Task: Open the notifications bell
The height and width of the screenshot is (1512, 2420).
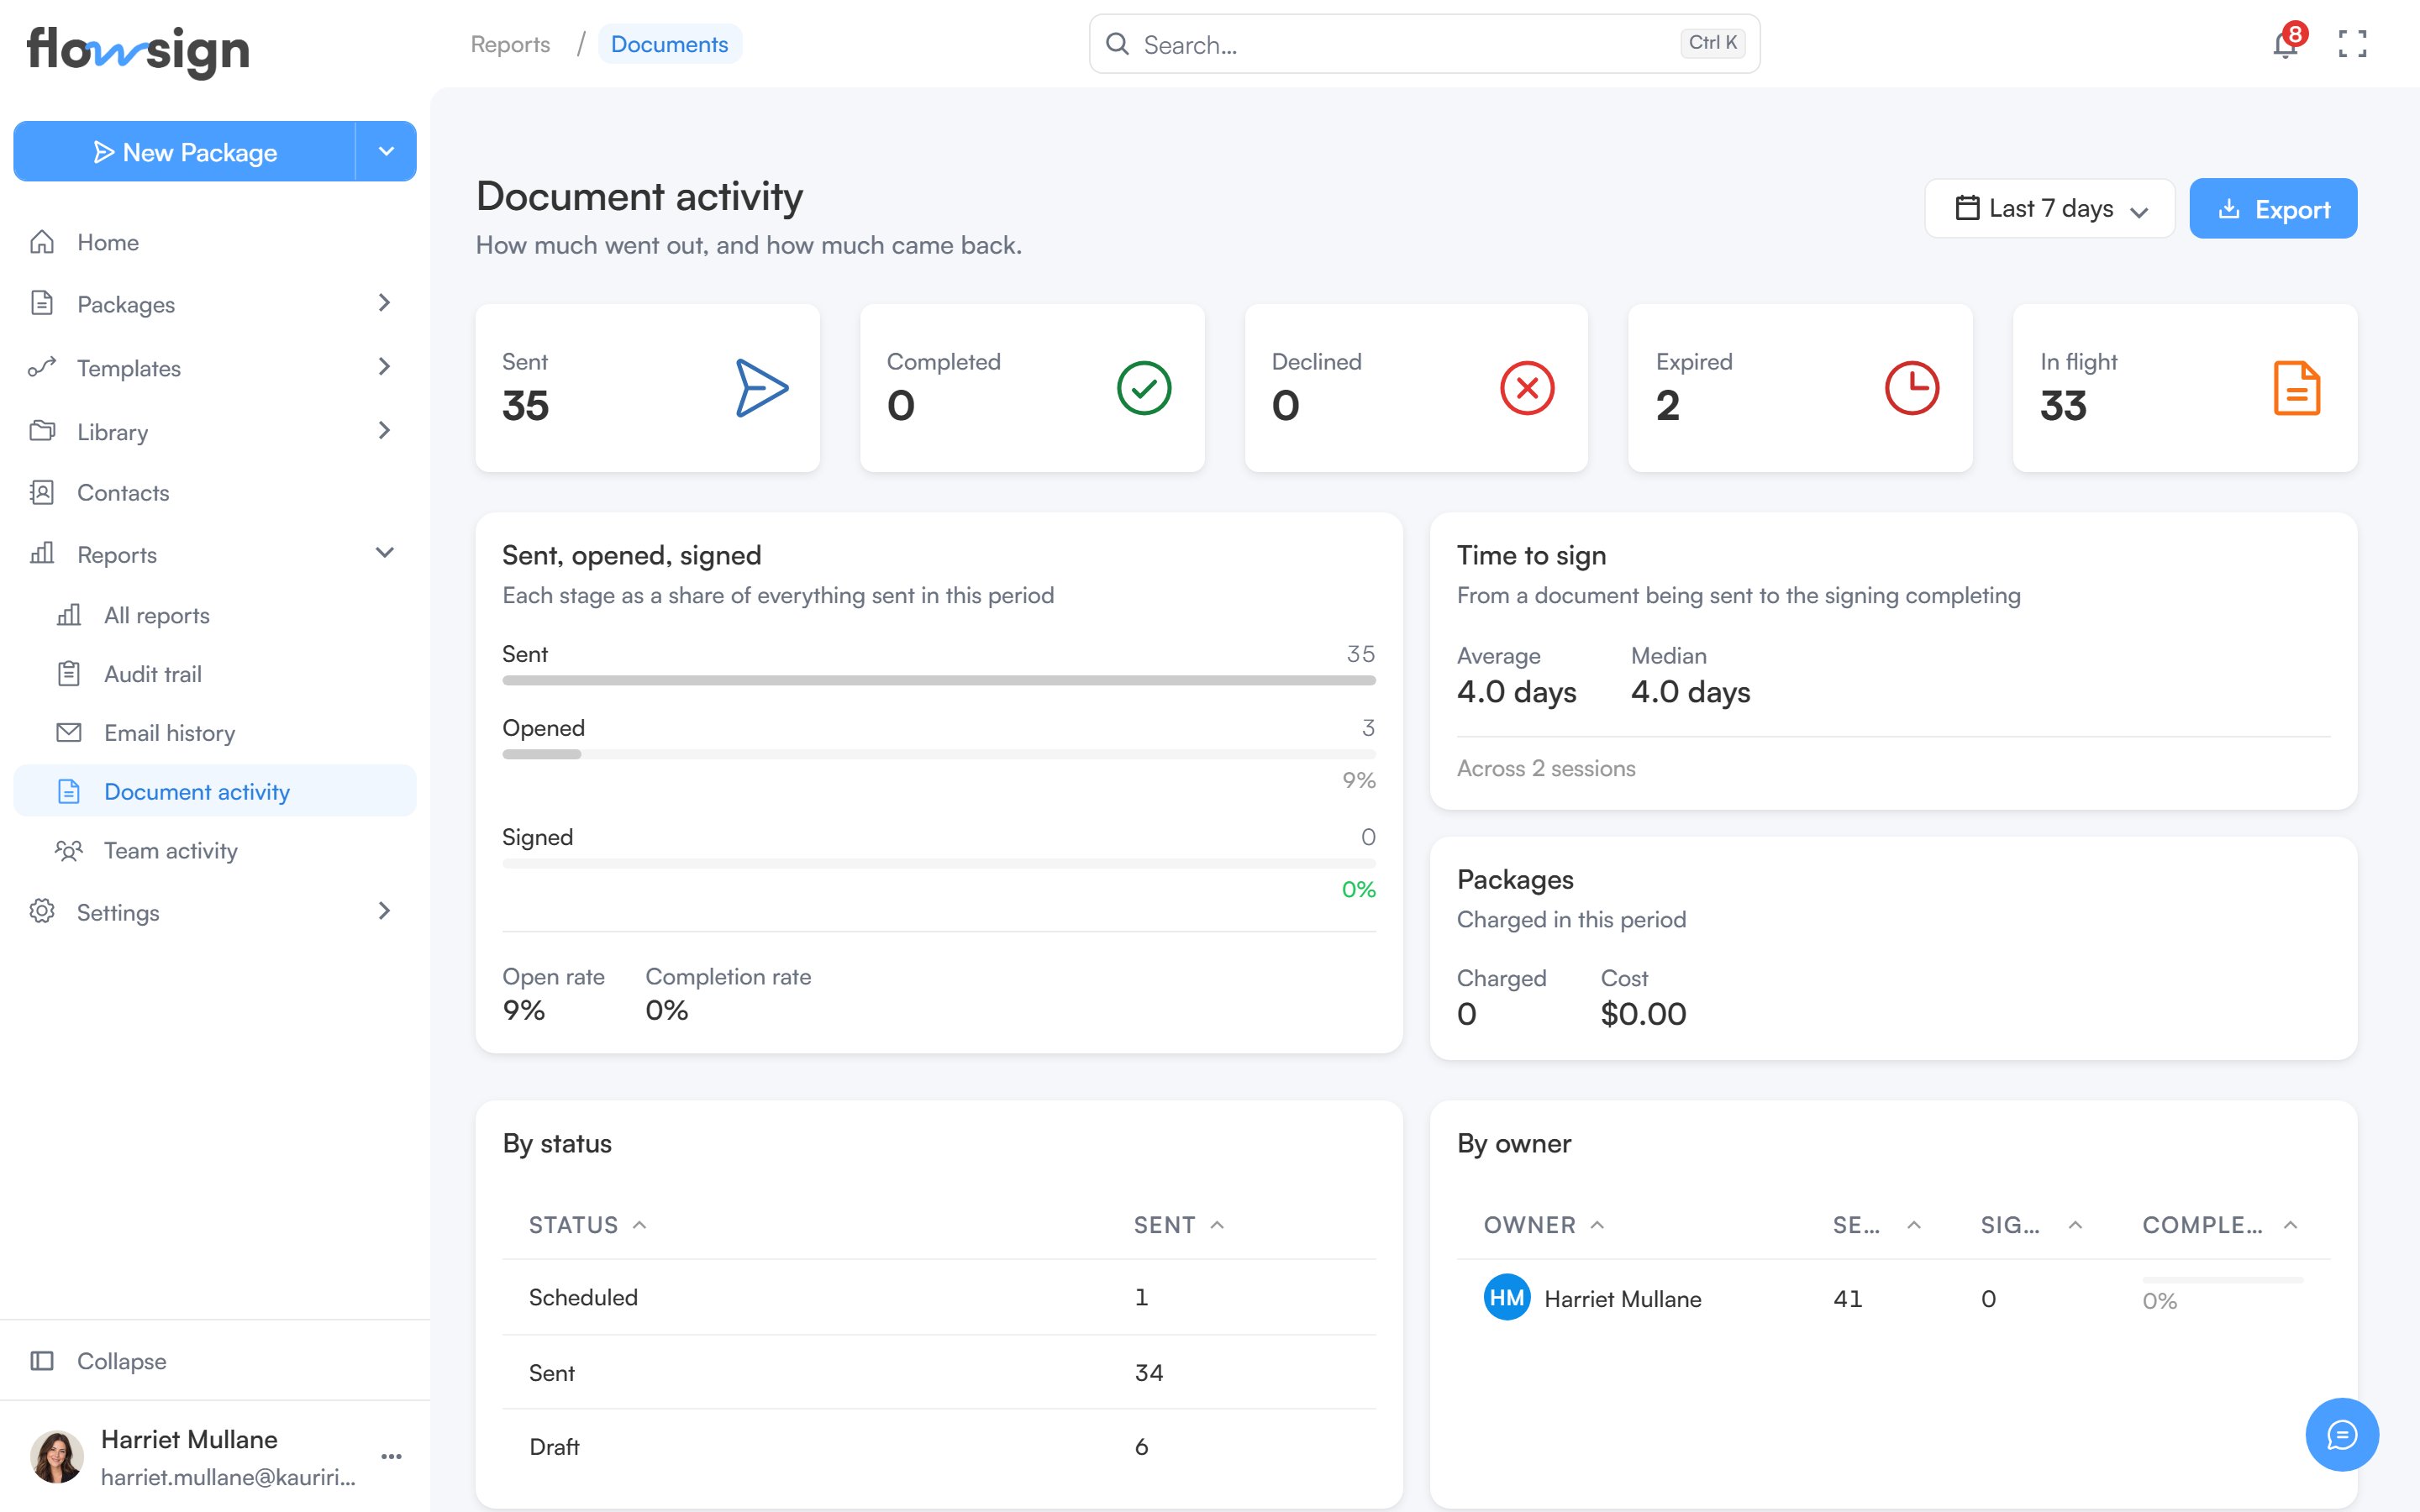Action: (2285, 44)
